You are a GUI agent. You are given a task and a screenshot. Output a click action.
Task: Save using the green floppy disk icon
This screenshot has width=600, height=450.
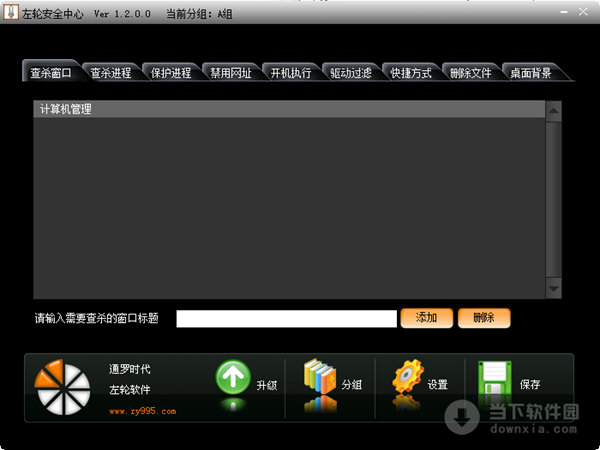(x=495, y=378)
